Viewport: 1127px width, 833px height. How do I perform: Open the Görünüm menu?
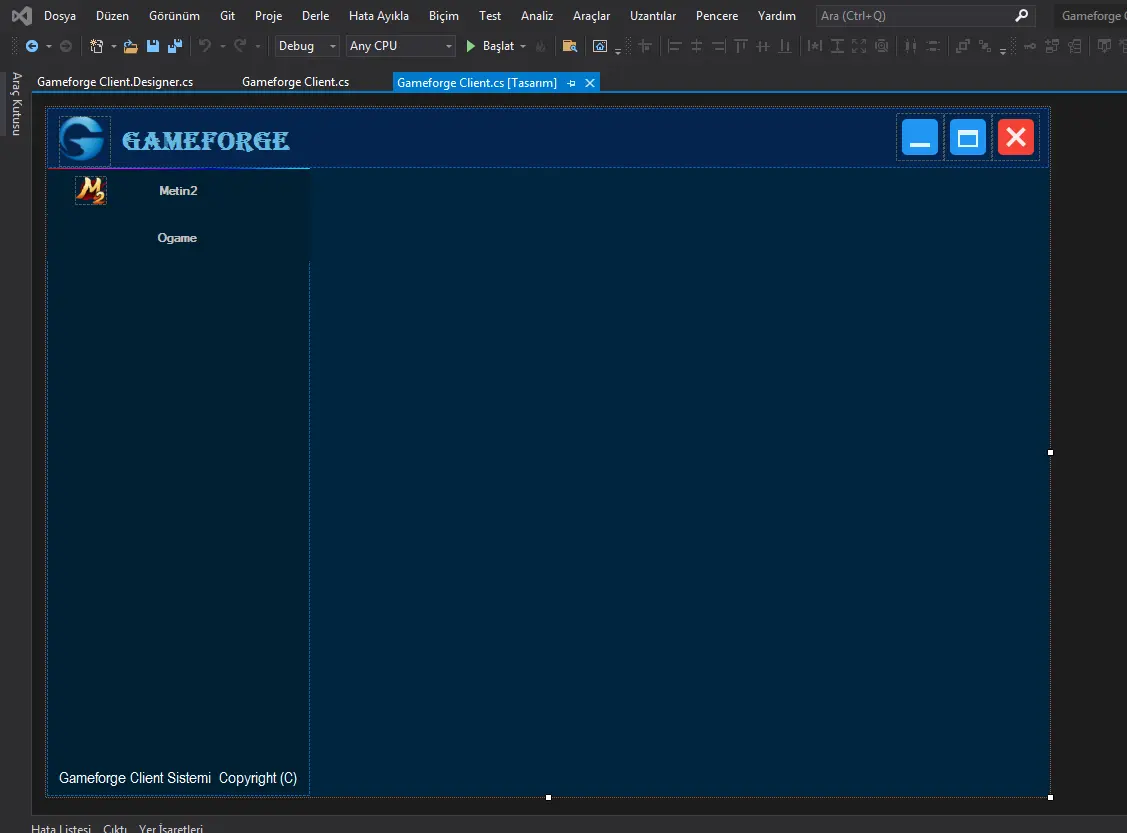tap(175, 16)
